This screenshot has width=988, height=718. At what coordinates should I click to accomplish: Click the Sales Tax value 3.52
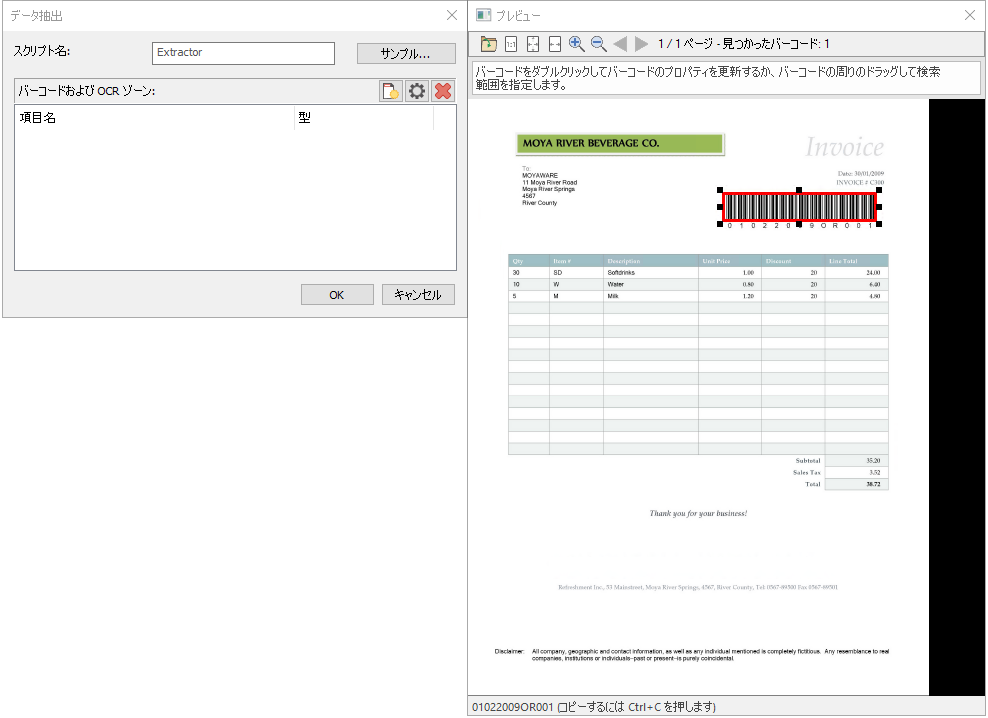875,472
